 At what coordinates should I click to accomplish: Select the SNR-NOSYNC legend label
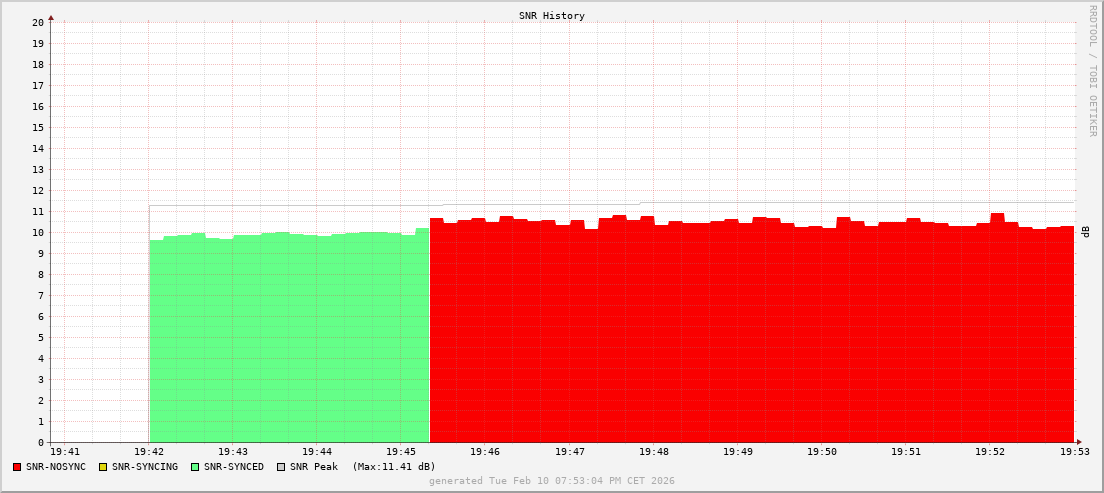(x=56, y=467)
